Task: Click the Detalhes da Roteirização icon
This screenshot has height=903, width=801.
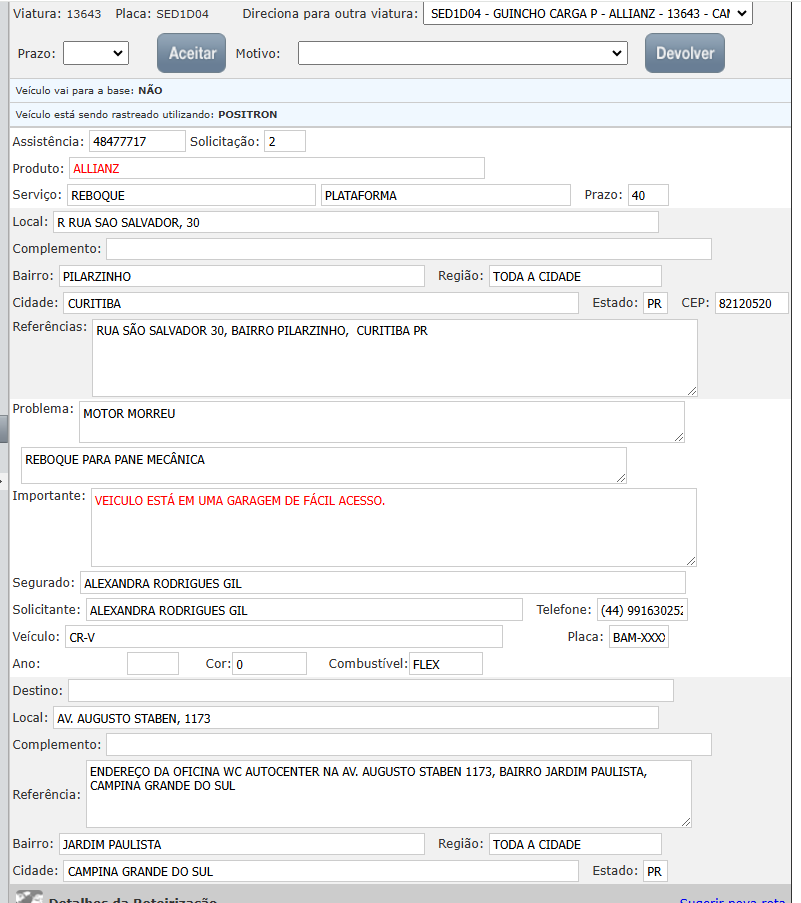Action: (29, 897)
